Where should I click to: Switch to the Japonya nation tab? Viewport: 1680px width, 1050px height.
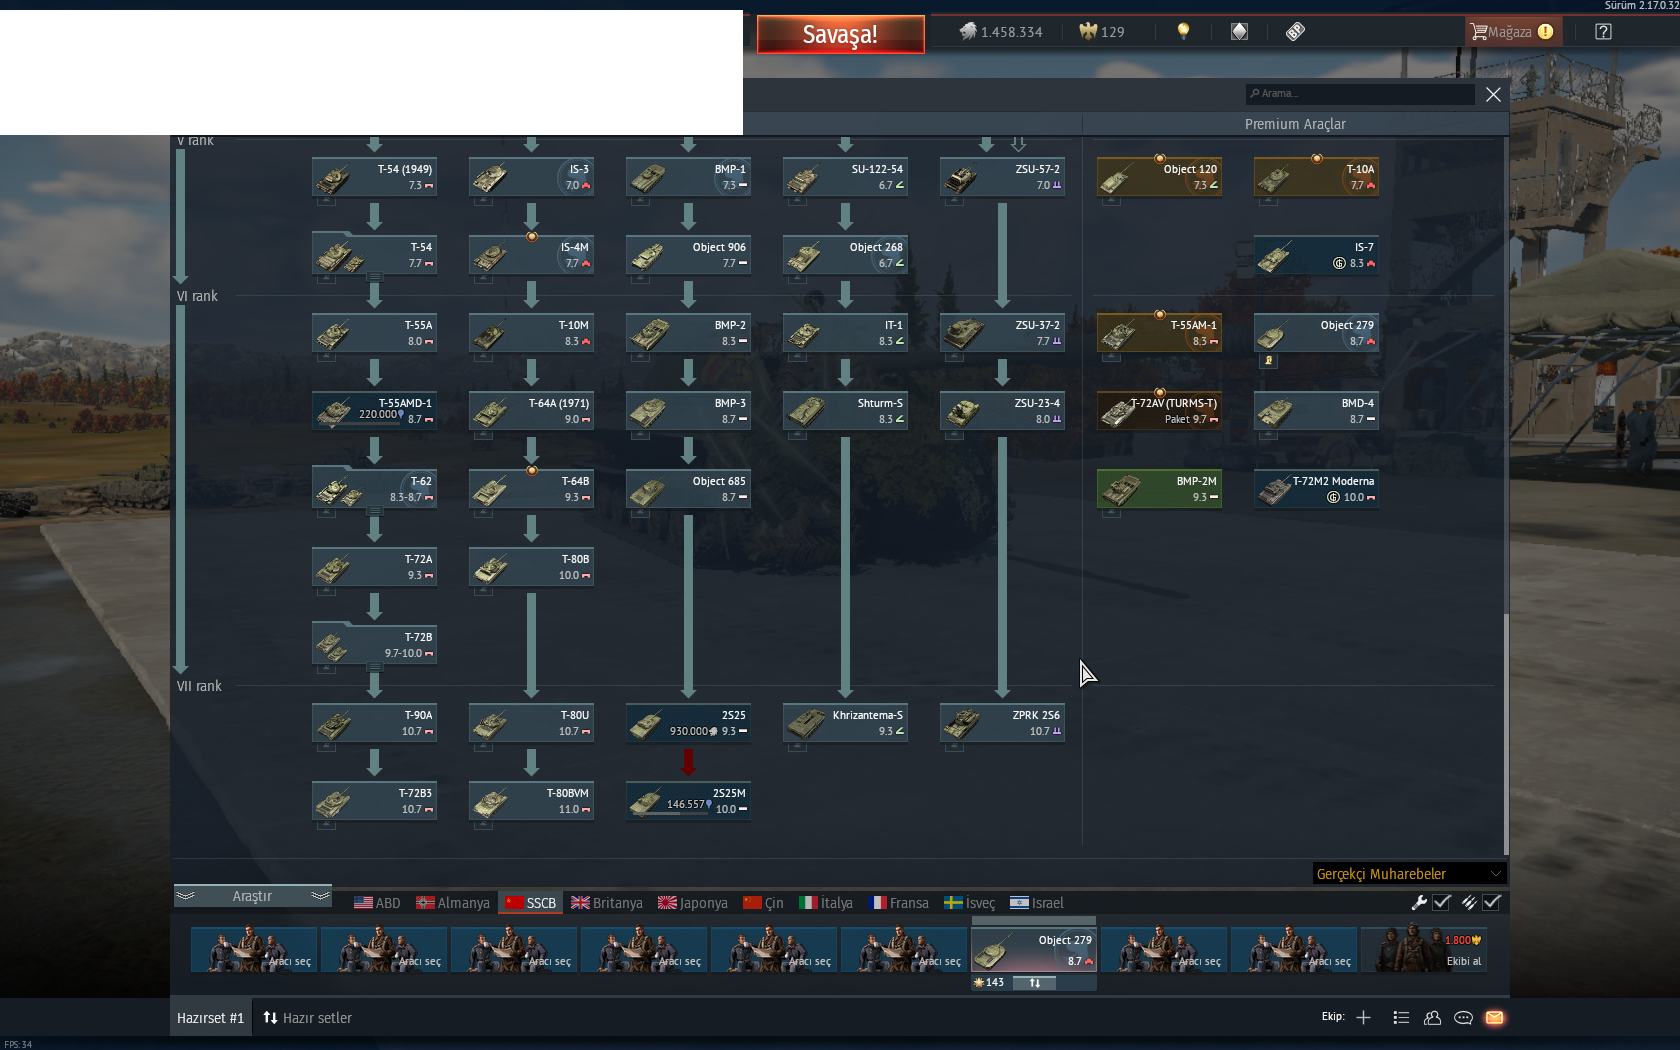(x=693, y=903)
